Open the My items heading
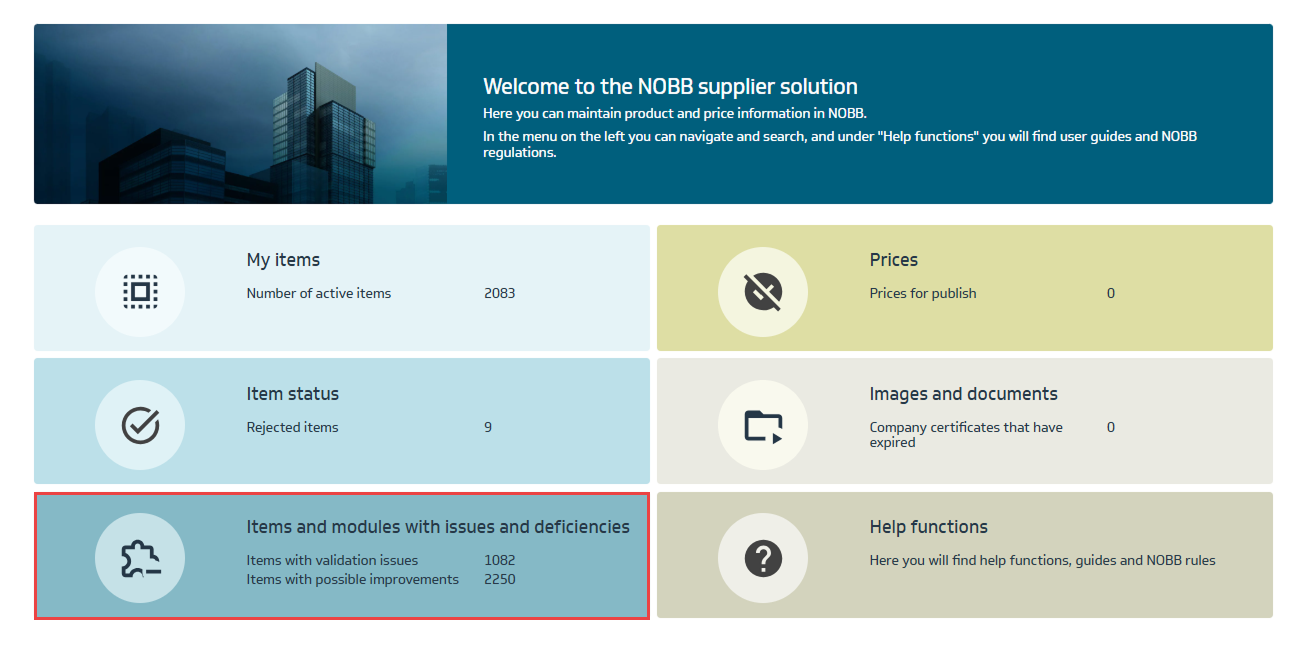Image resolution: width=1305 pixels, height=656 pixels. (x=283, y=260)
